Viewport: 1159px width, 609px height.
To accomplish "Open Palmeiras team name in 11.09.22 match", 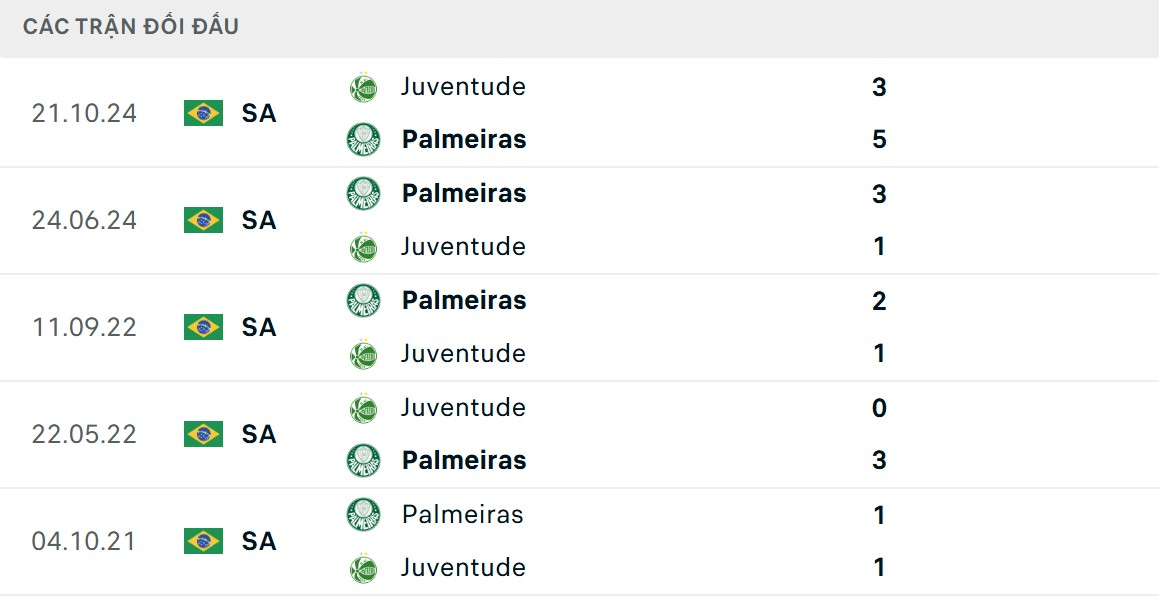I will [x=464, y=300].
